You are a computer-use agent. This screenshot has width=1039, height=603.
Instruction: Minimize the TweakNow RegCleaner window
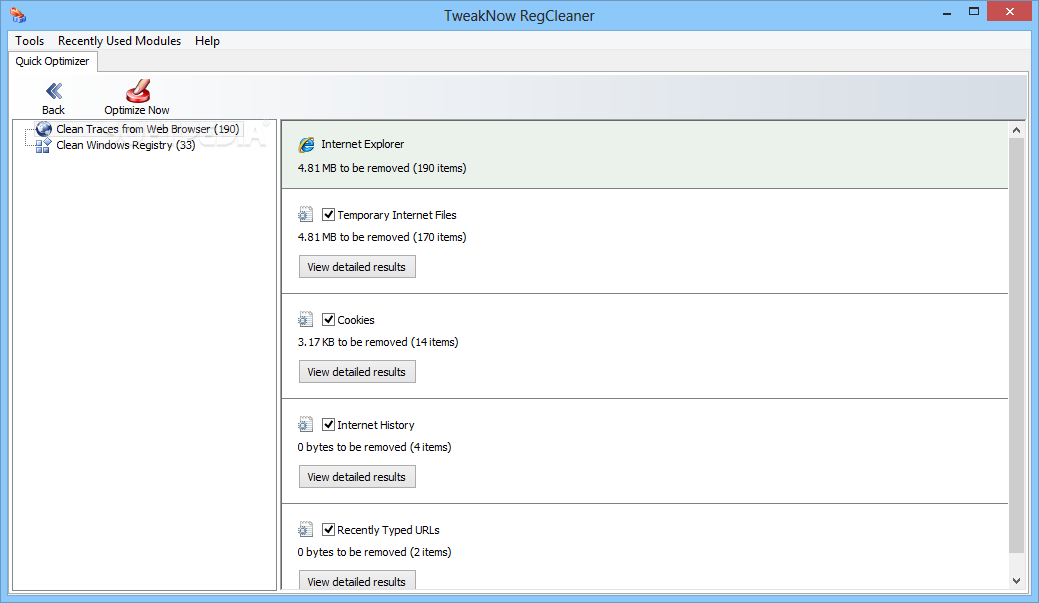947,13
